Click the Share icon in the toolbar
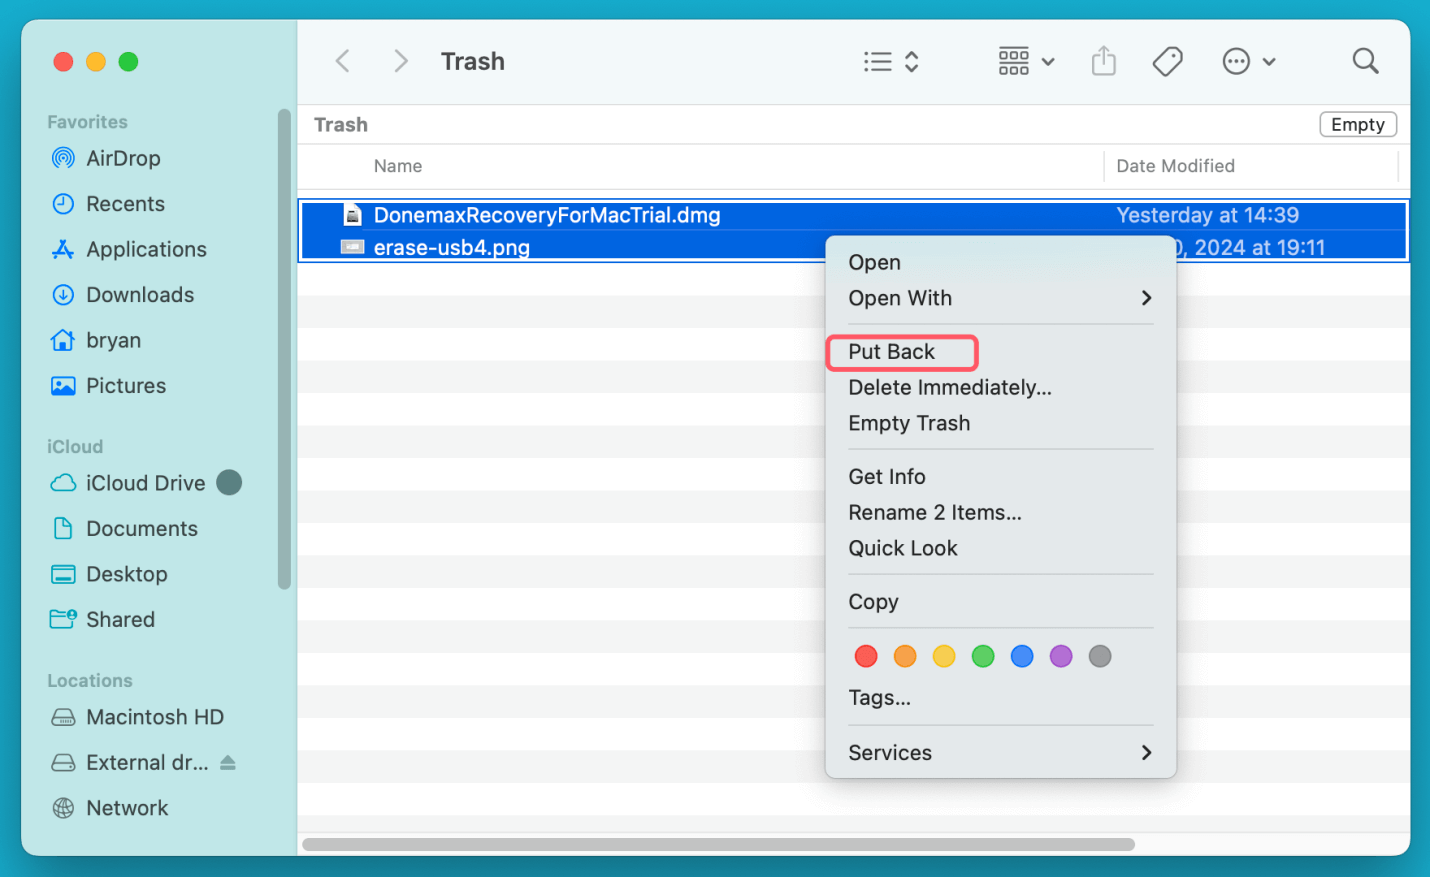The width and height of the screenshot is (1430, 877). [x=1103, y=61]
